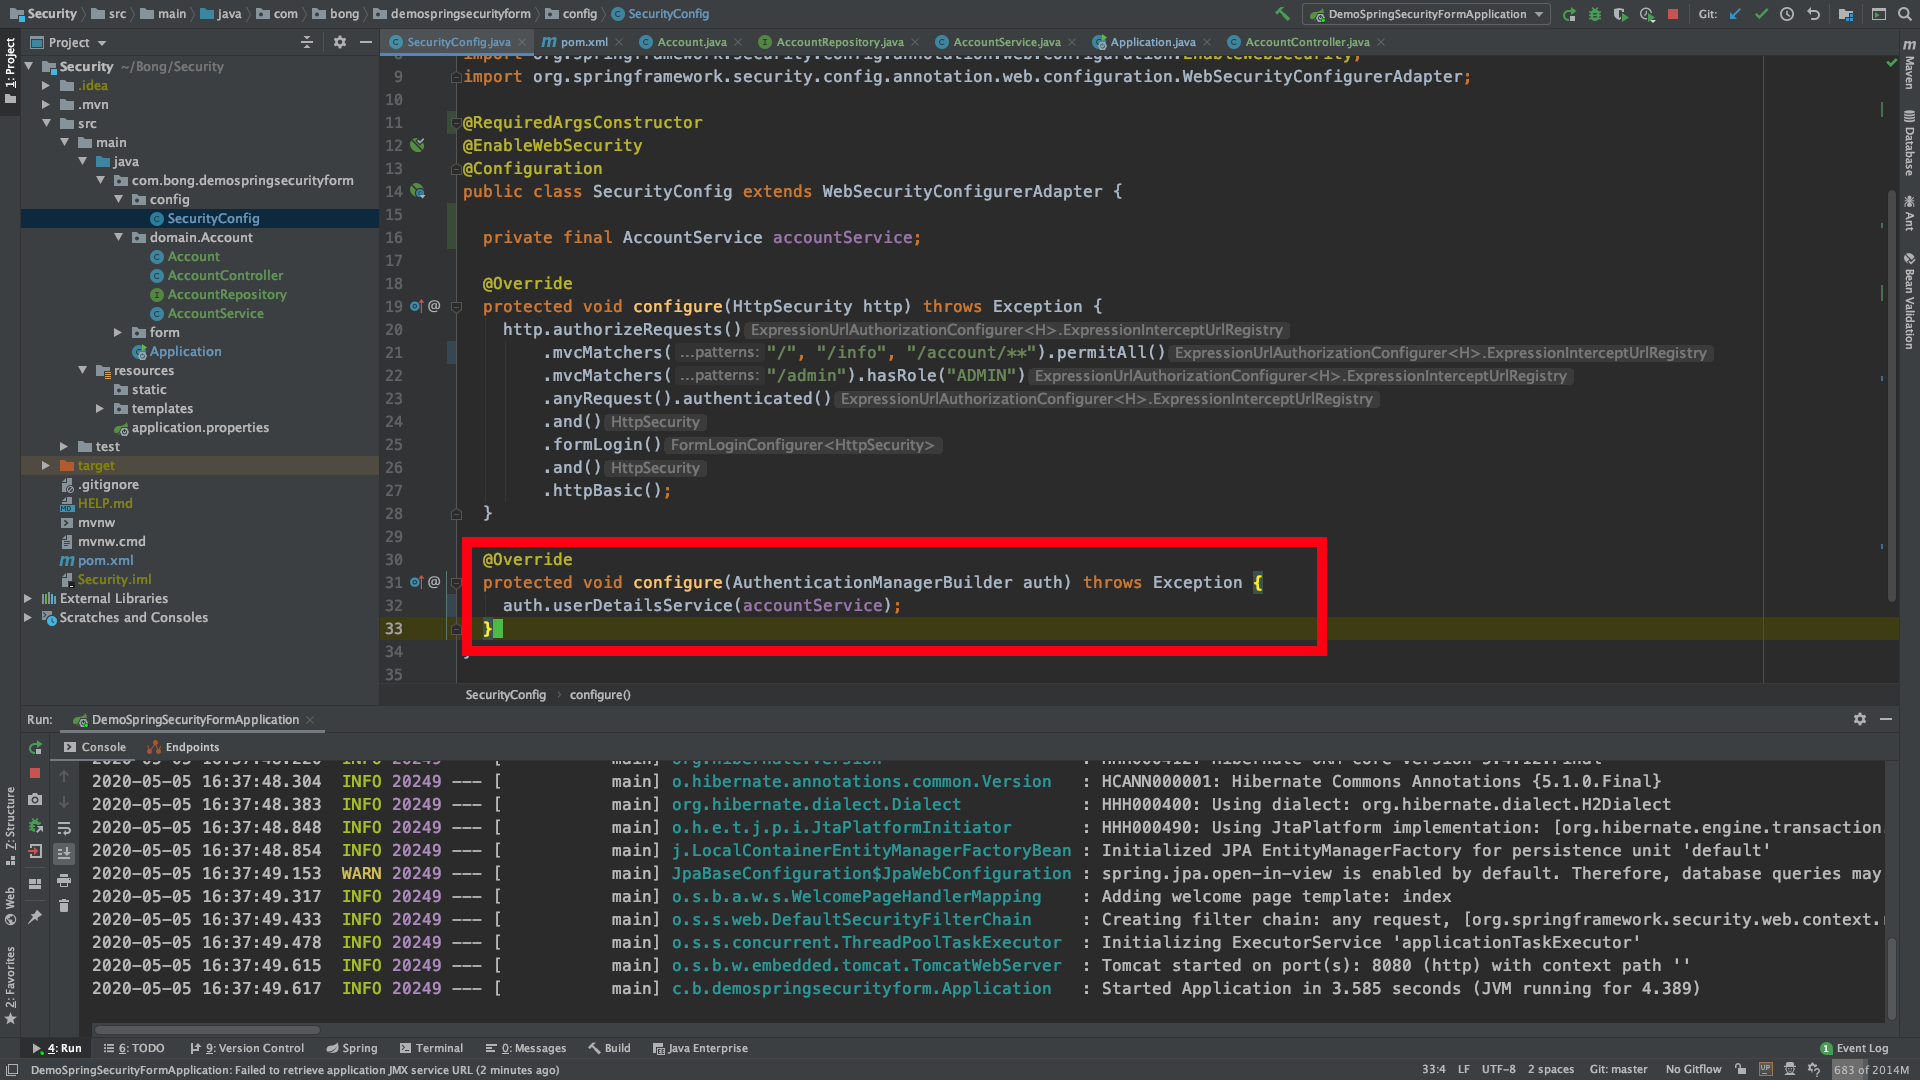1920x1080 pixels.
Task: Toggle scroll to end in console
Action: 64,854
